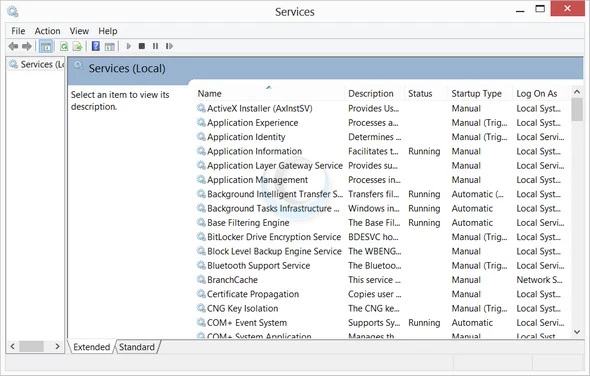Image resolution: width=590 pixels, height=376 pixels.
Task: Open the Action menu
Action: click(47, 31)
